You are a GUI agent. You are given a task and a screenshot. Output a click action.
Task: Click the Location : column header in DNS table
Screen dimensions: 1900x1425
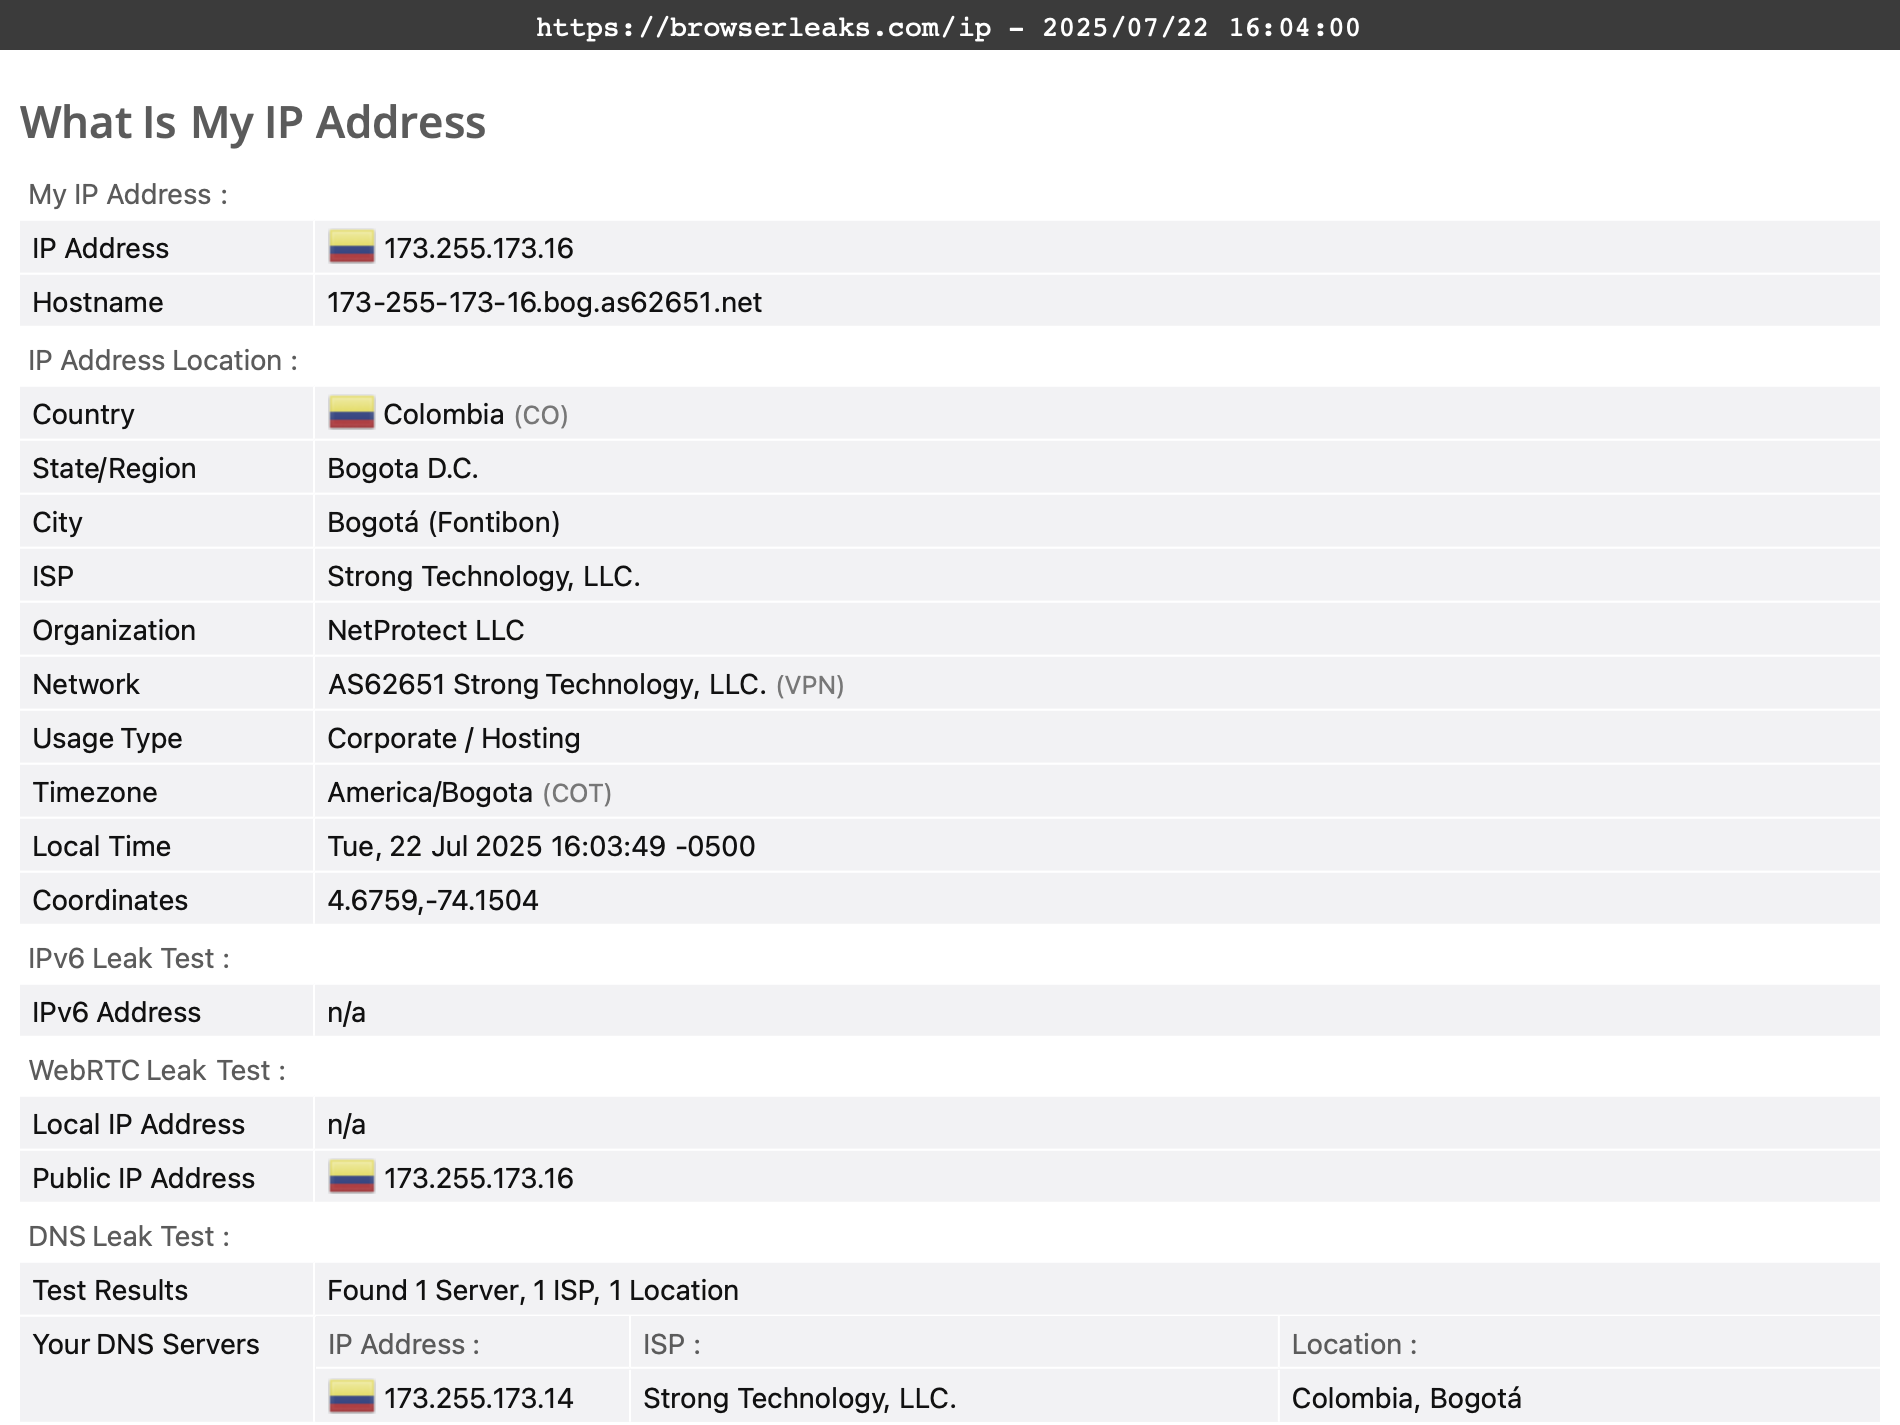click(1354, 1344)
